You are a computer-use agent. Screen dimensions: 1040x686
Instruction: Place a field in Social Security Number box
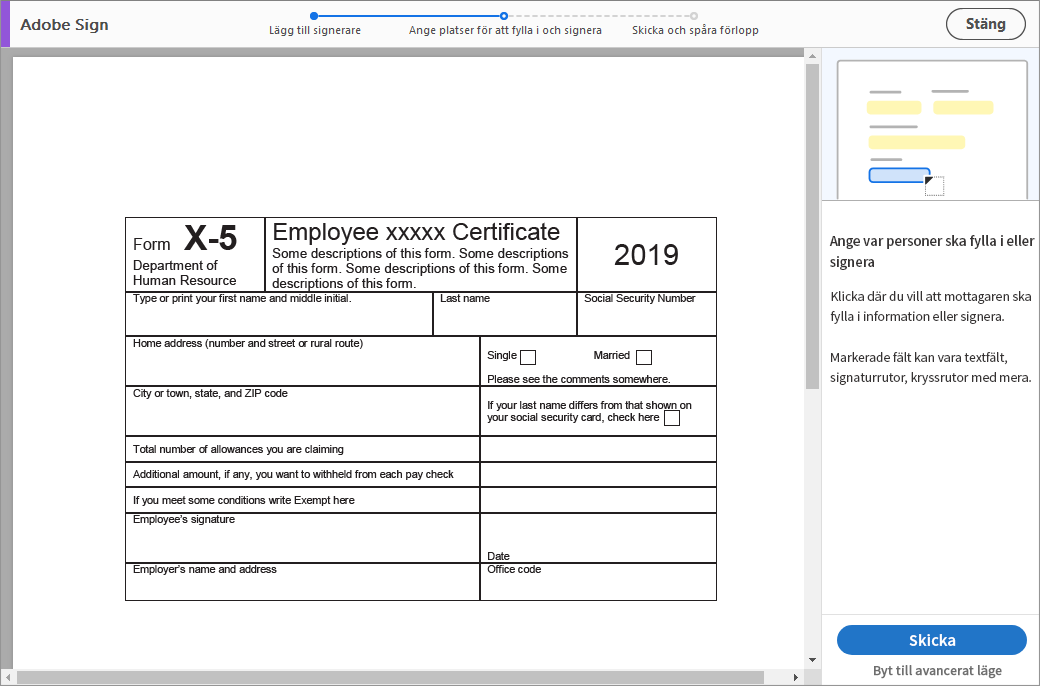click(x=647, y=320)
